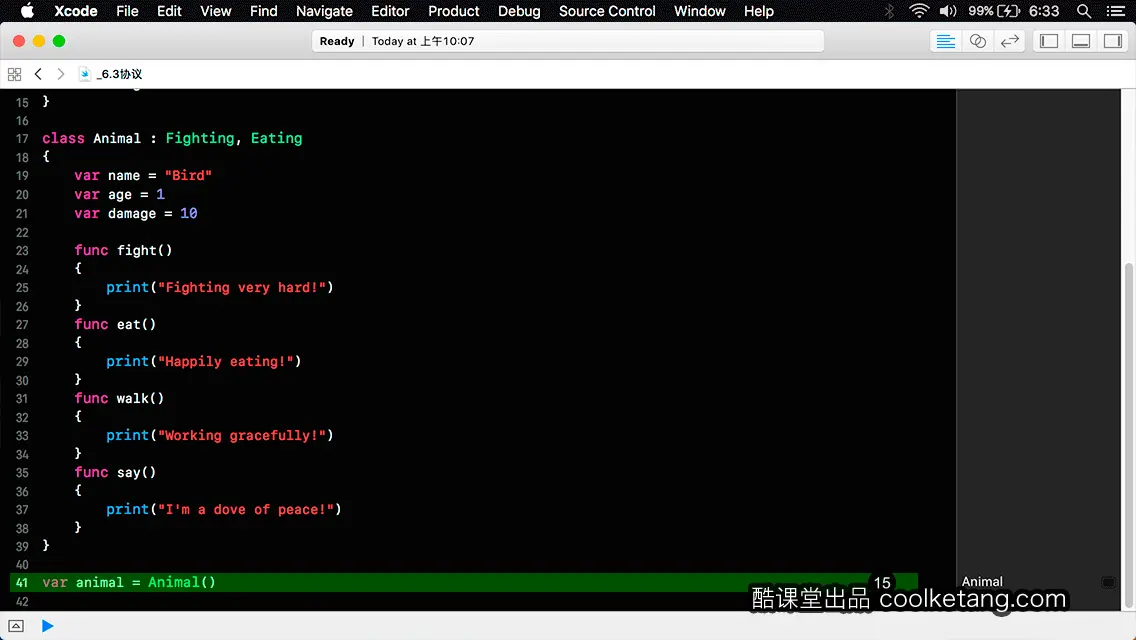
Task: Click line number 17 in the gutter
Action: (22, 138)
